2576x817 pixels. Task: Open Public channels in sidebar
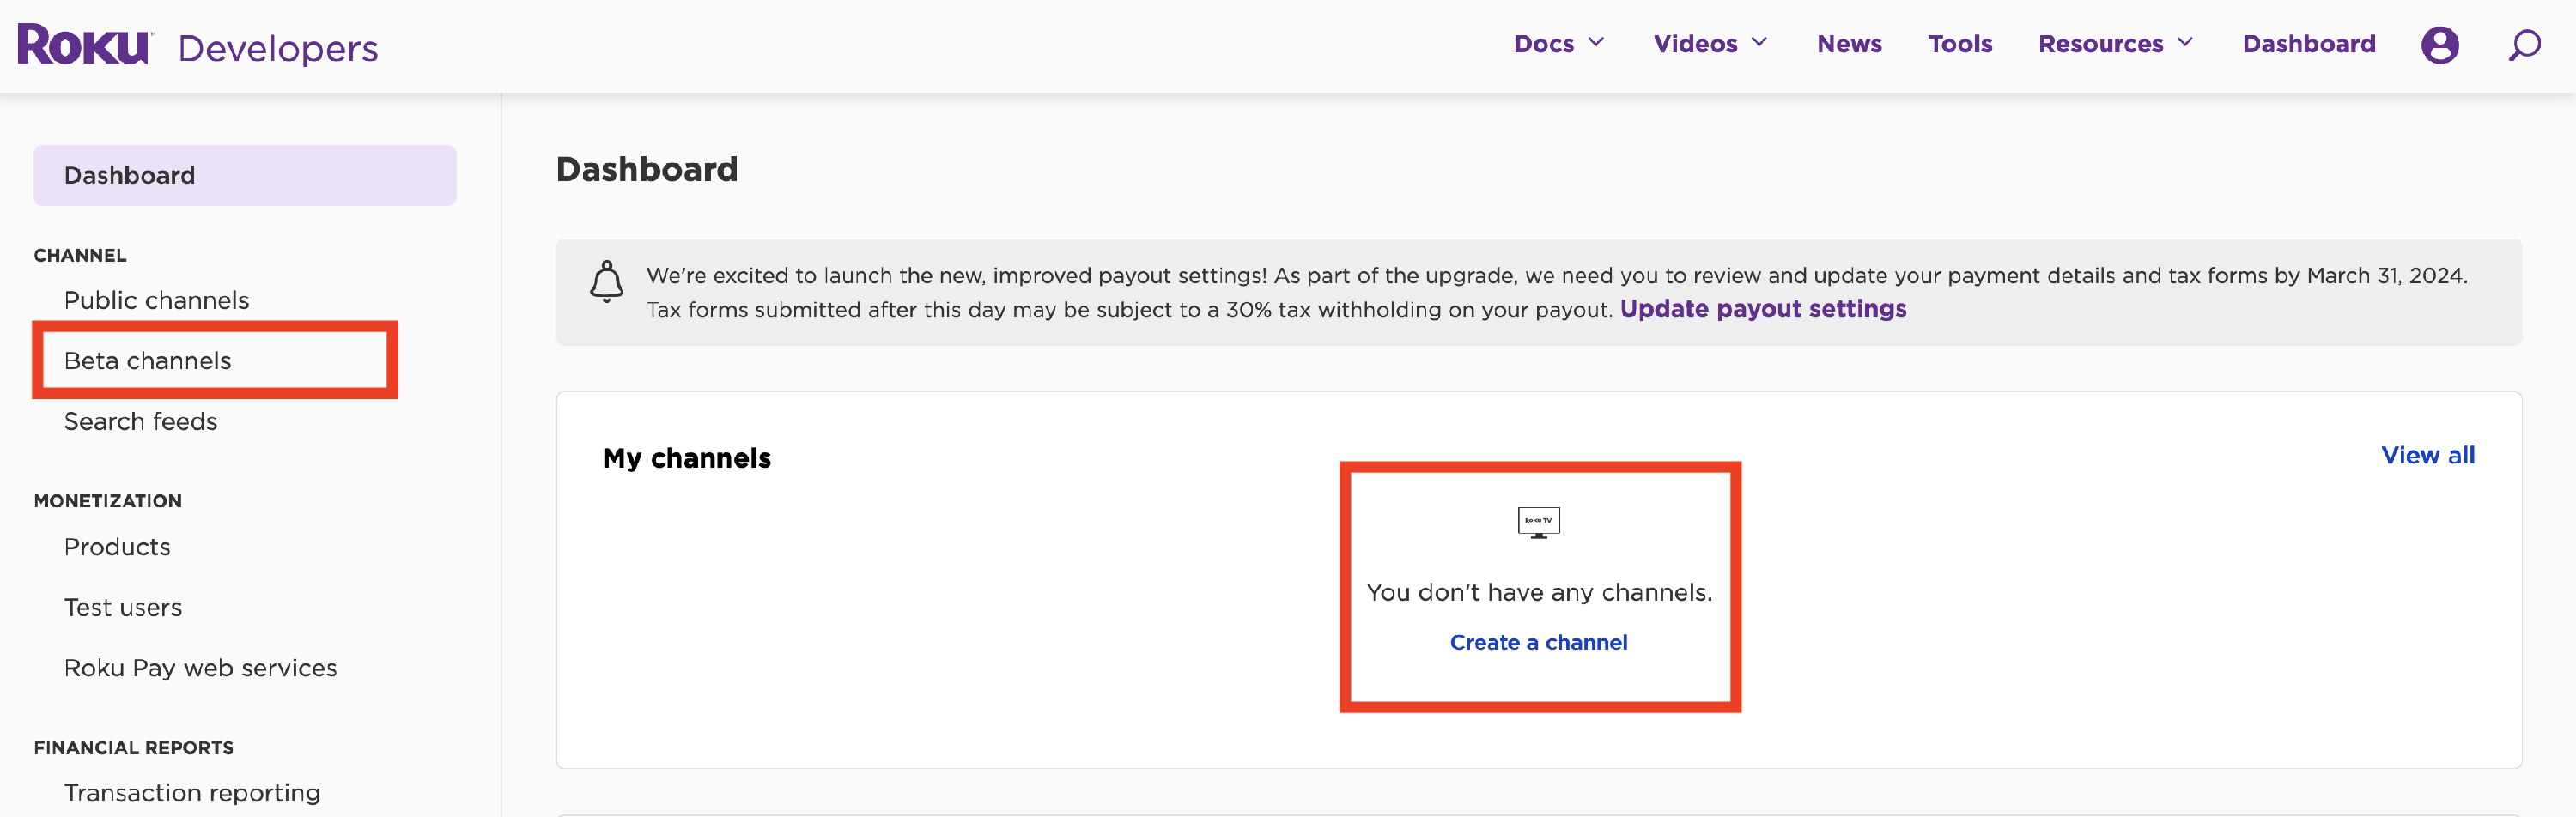[156, 300]
